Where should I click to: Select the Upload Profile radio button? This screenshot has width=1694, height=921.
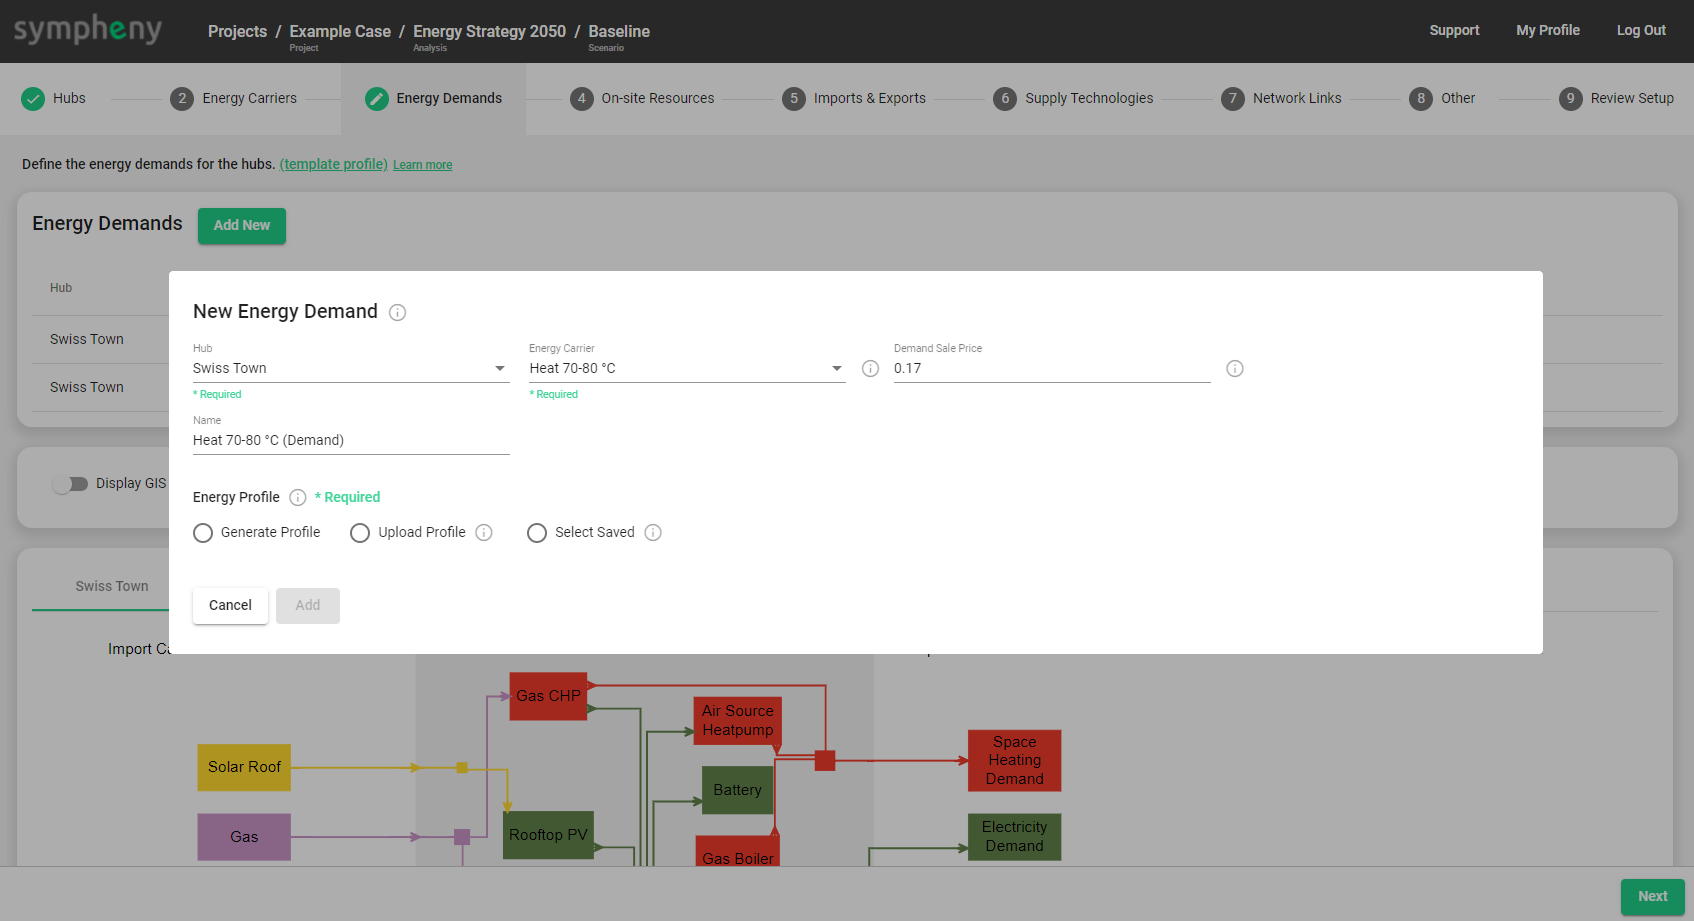click(360, 533)
